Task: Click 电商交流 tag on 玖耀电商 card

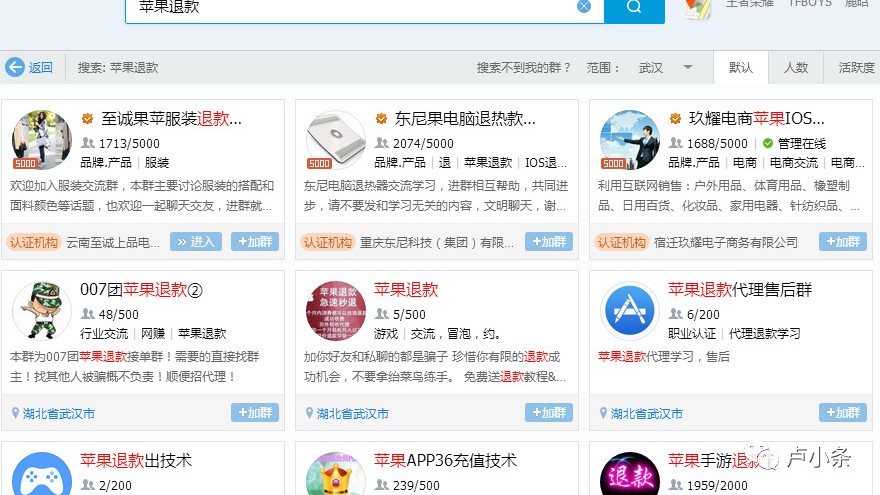Action: point(794,162)
